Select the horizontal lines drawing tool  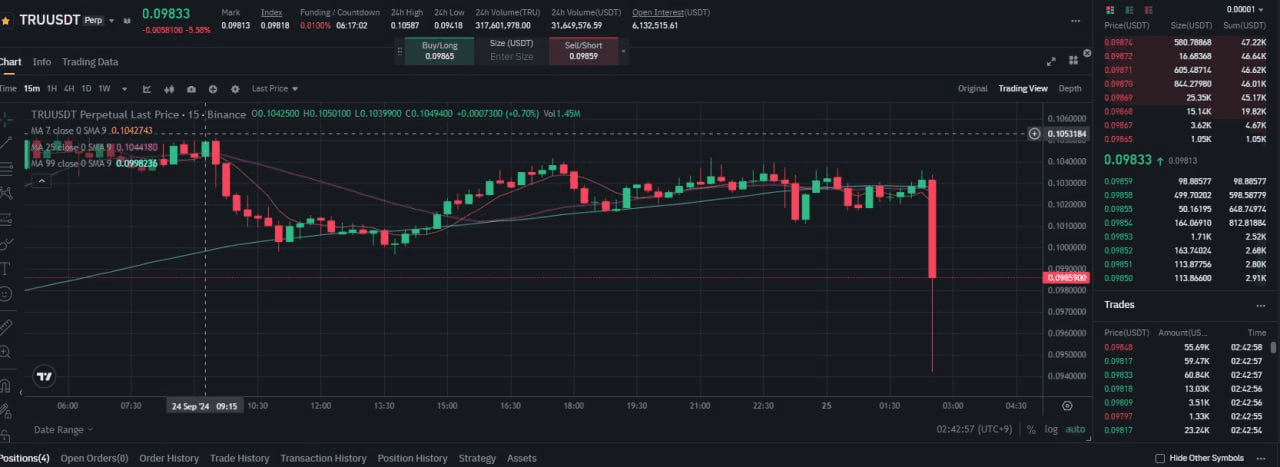coord(6,167)
